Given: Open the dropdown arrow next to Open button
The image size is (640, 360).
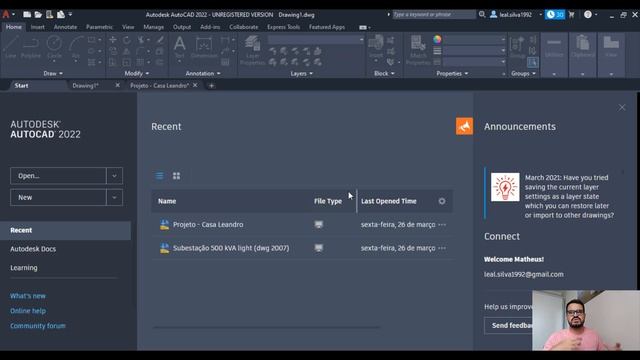Looking at the screenshot, I should point(114,176).
